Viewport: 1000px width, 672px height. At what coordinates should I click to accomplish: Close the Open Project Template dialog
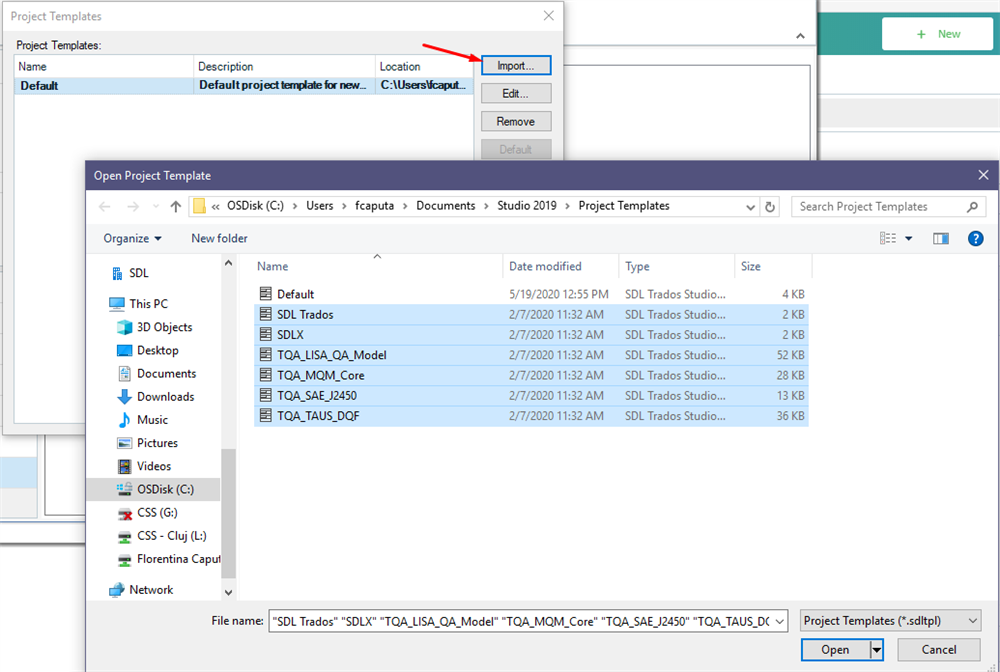point(983,175)
